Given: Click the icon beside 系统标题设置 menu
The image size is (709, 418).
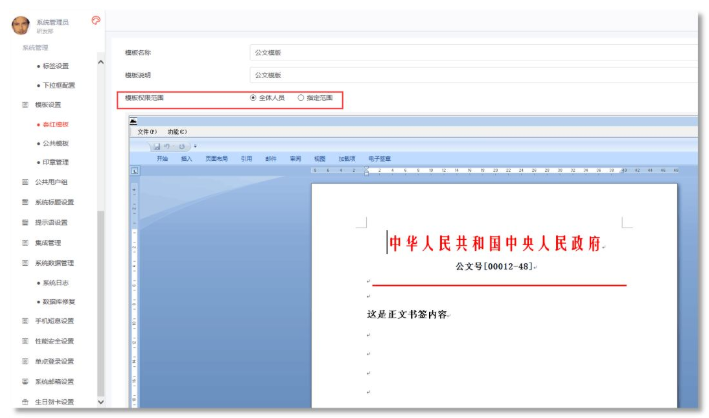Looking at the screenshot, I should coord(25,202).
